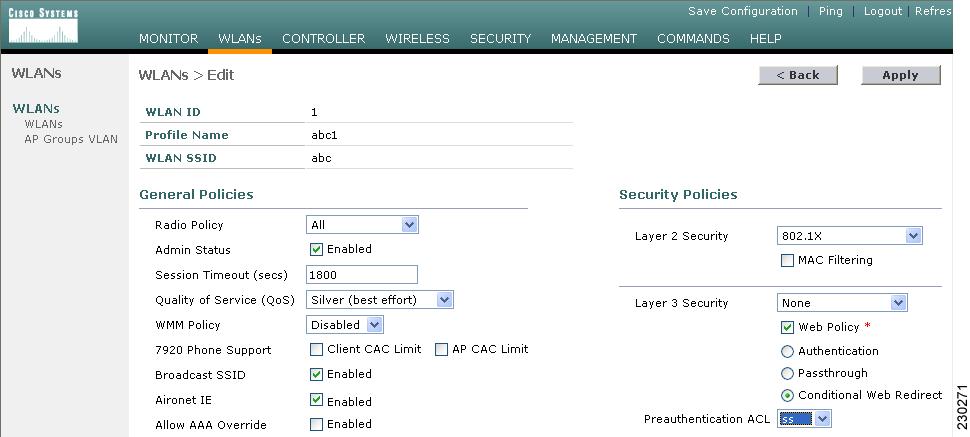Viewport: 970px width, 437px height.
Task: Select the Authentication radio button
Action: pos(787,352)
